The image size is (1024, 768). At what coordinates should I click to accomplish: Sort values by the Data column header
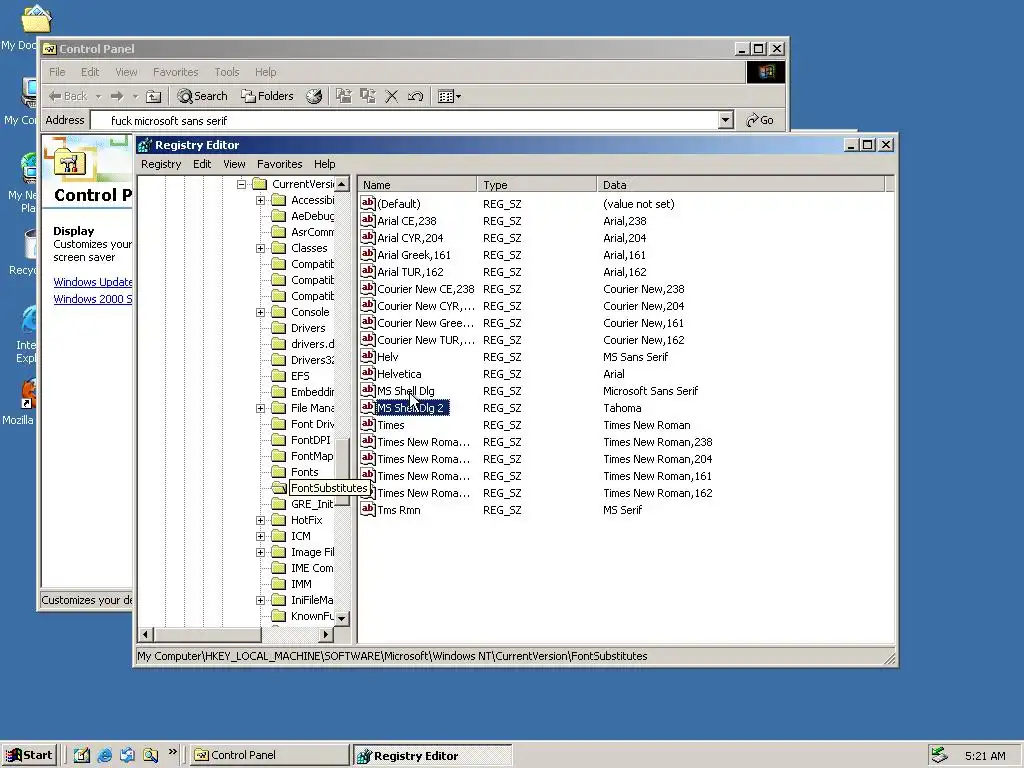(741, 185)
